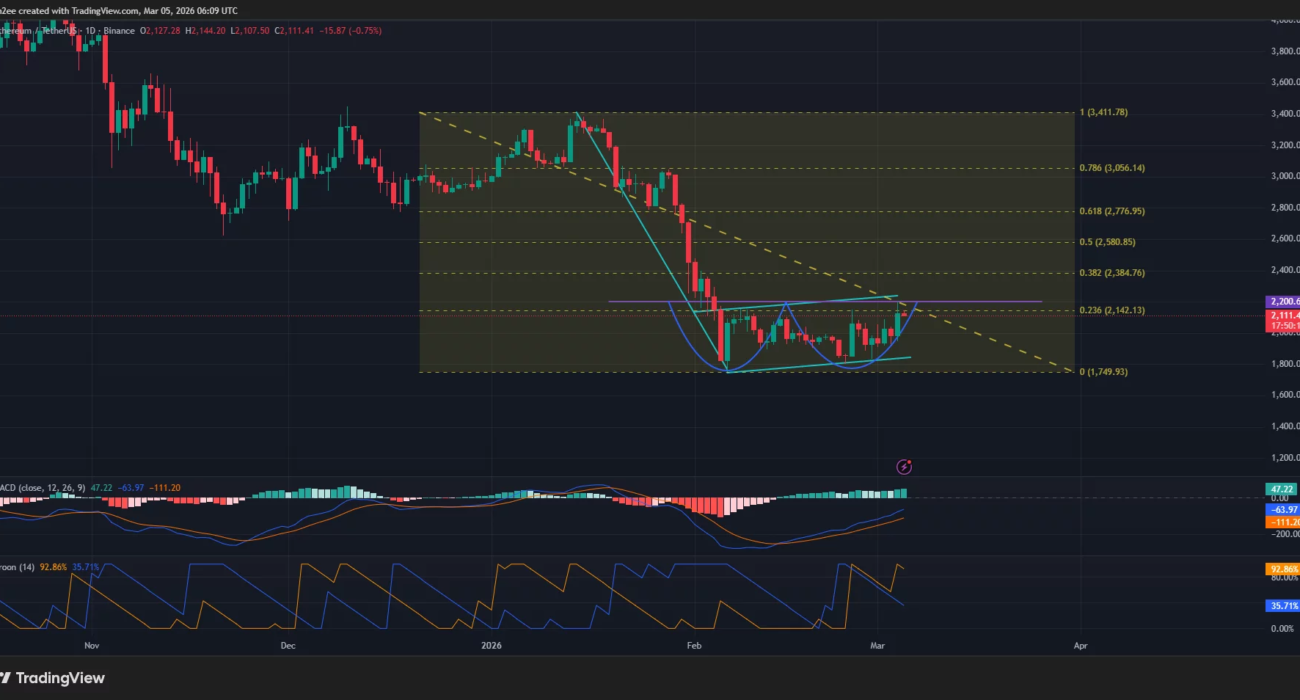Click the Feb label on time axis
This screenshot has width=1300, height=700.
[695, 646]
